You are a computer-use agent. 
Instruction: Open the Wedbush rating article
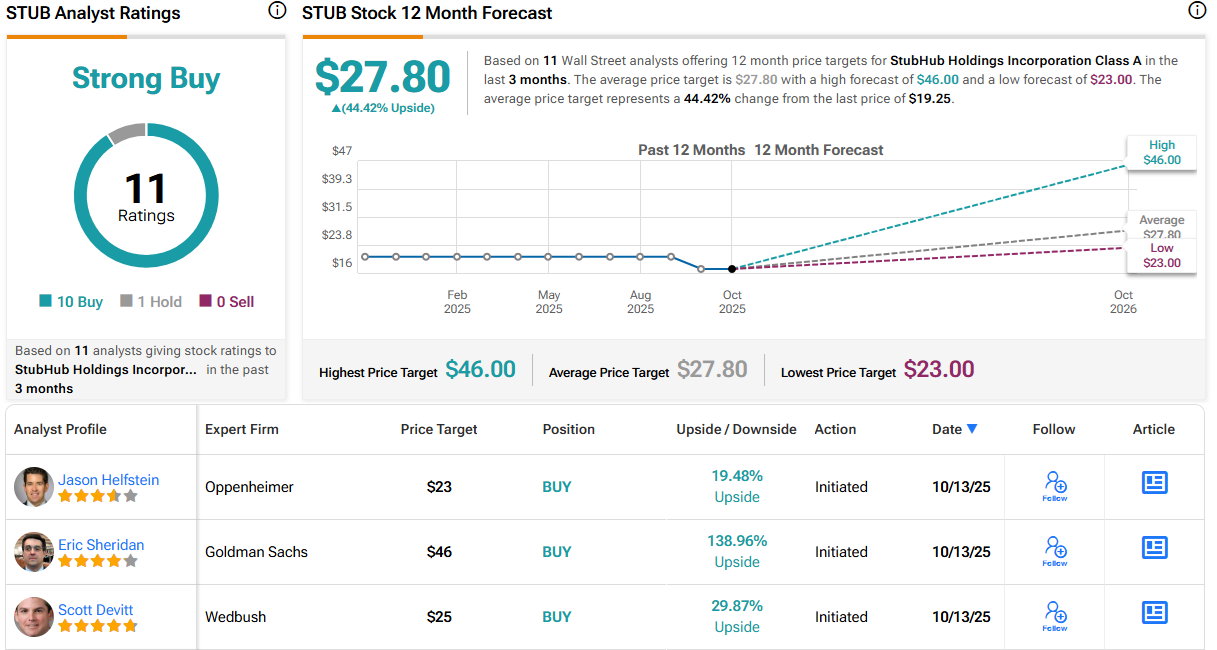[1154, 613]
